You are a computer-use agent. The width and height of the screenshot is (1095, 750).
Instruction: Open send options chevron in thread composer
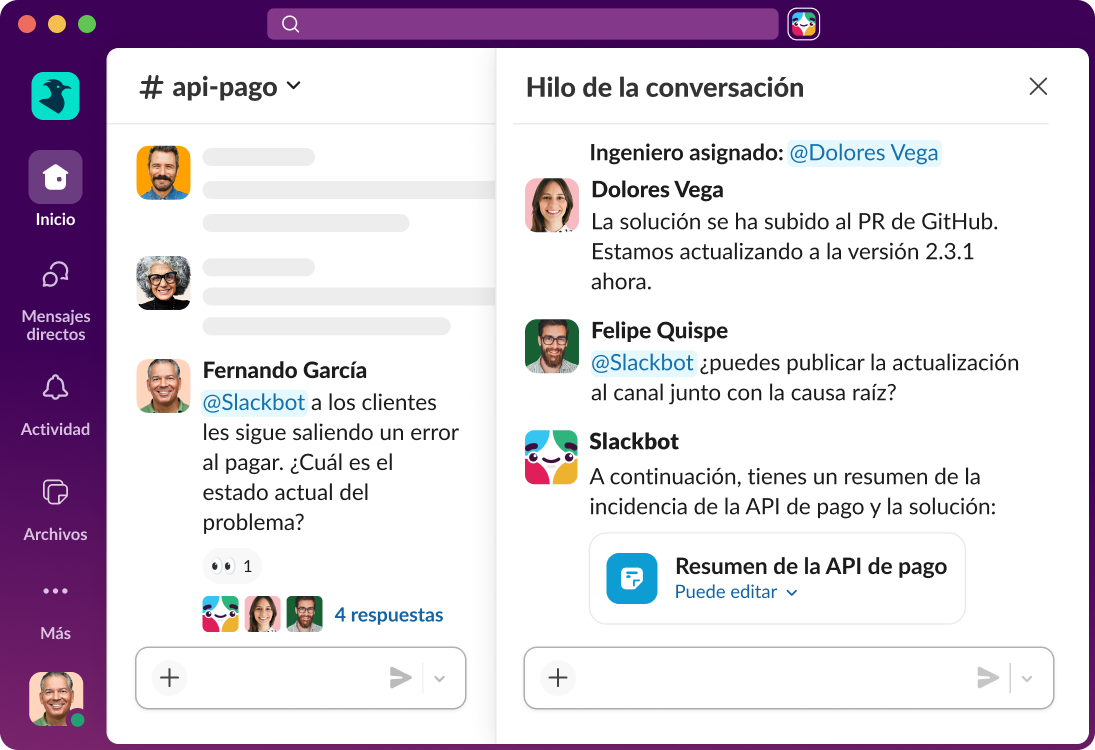click(1027, 678)
